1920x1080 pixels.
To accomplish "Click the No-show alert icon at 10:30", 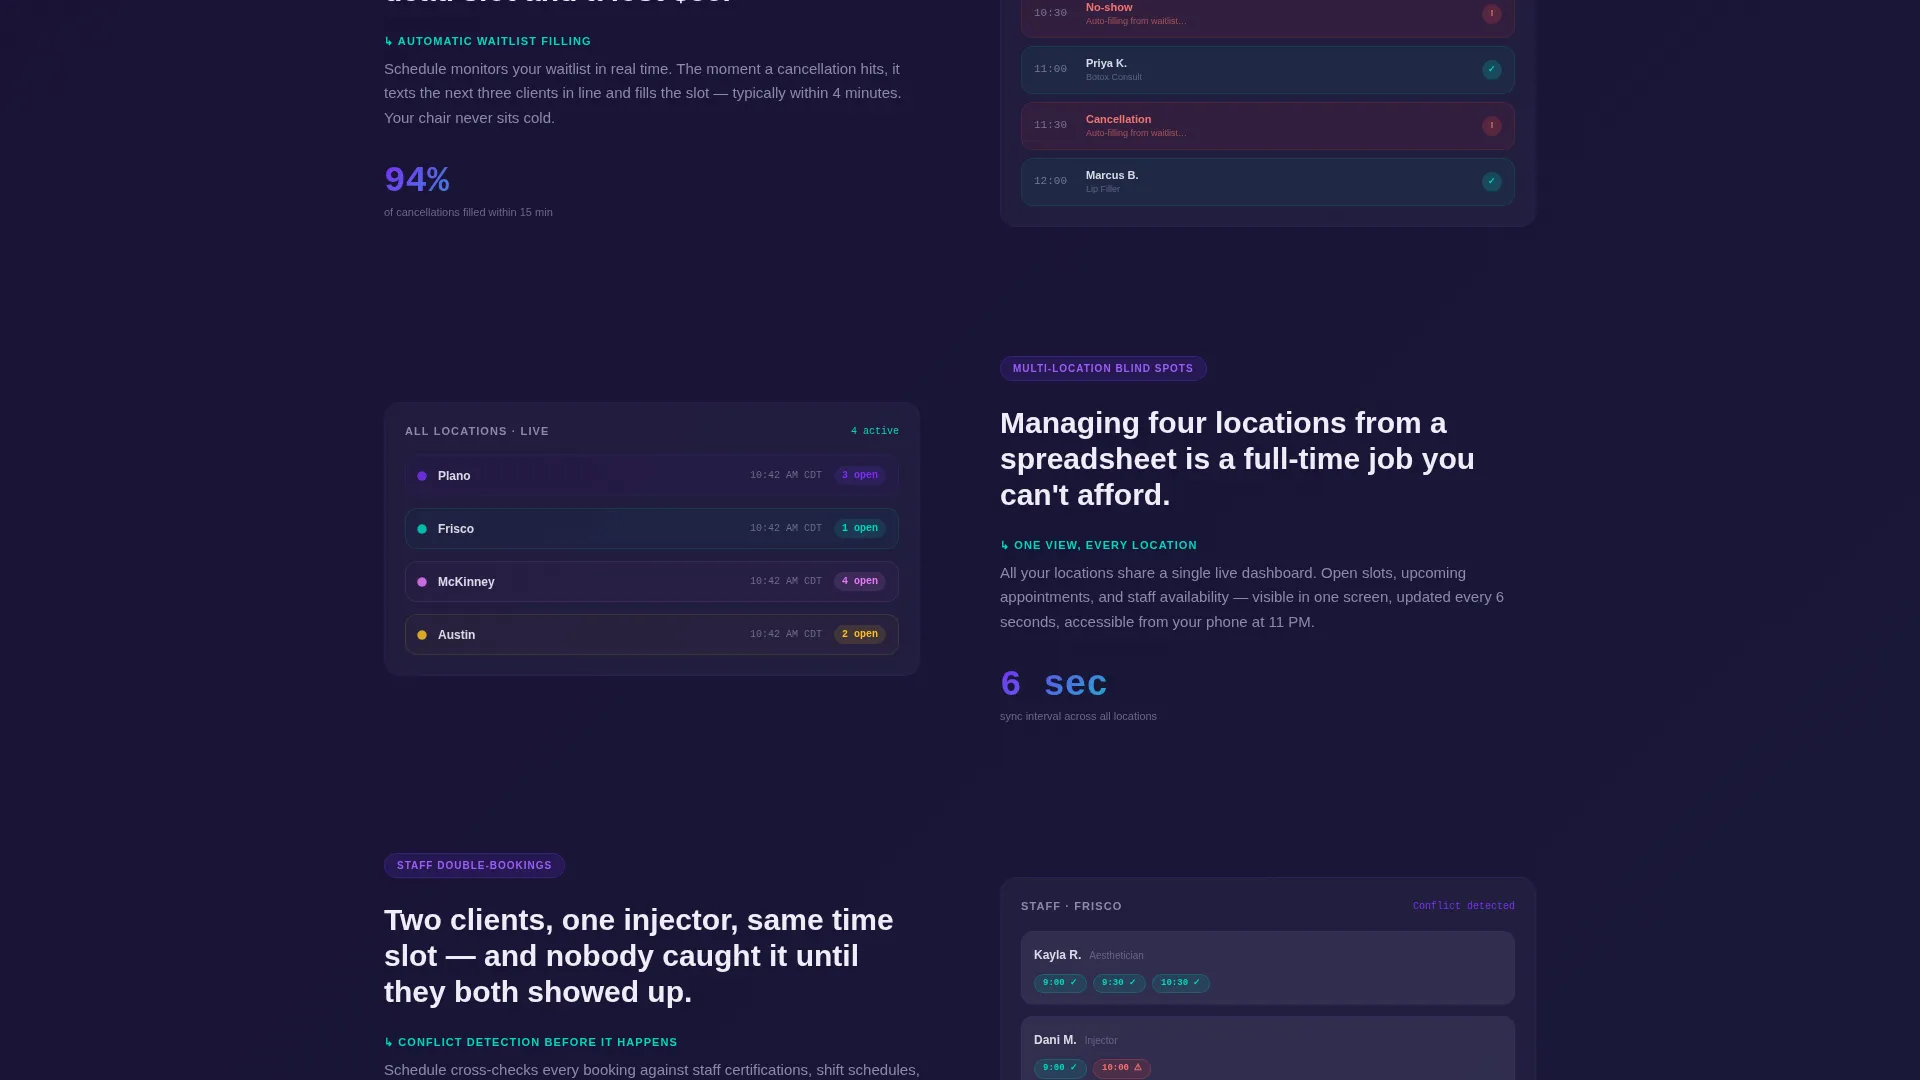I will [1491, 14].
